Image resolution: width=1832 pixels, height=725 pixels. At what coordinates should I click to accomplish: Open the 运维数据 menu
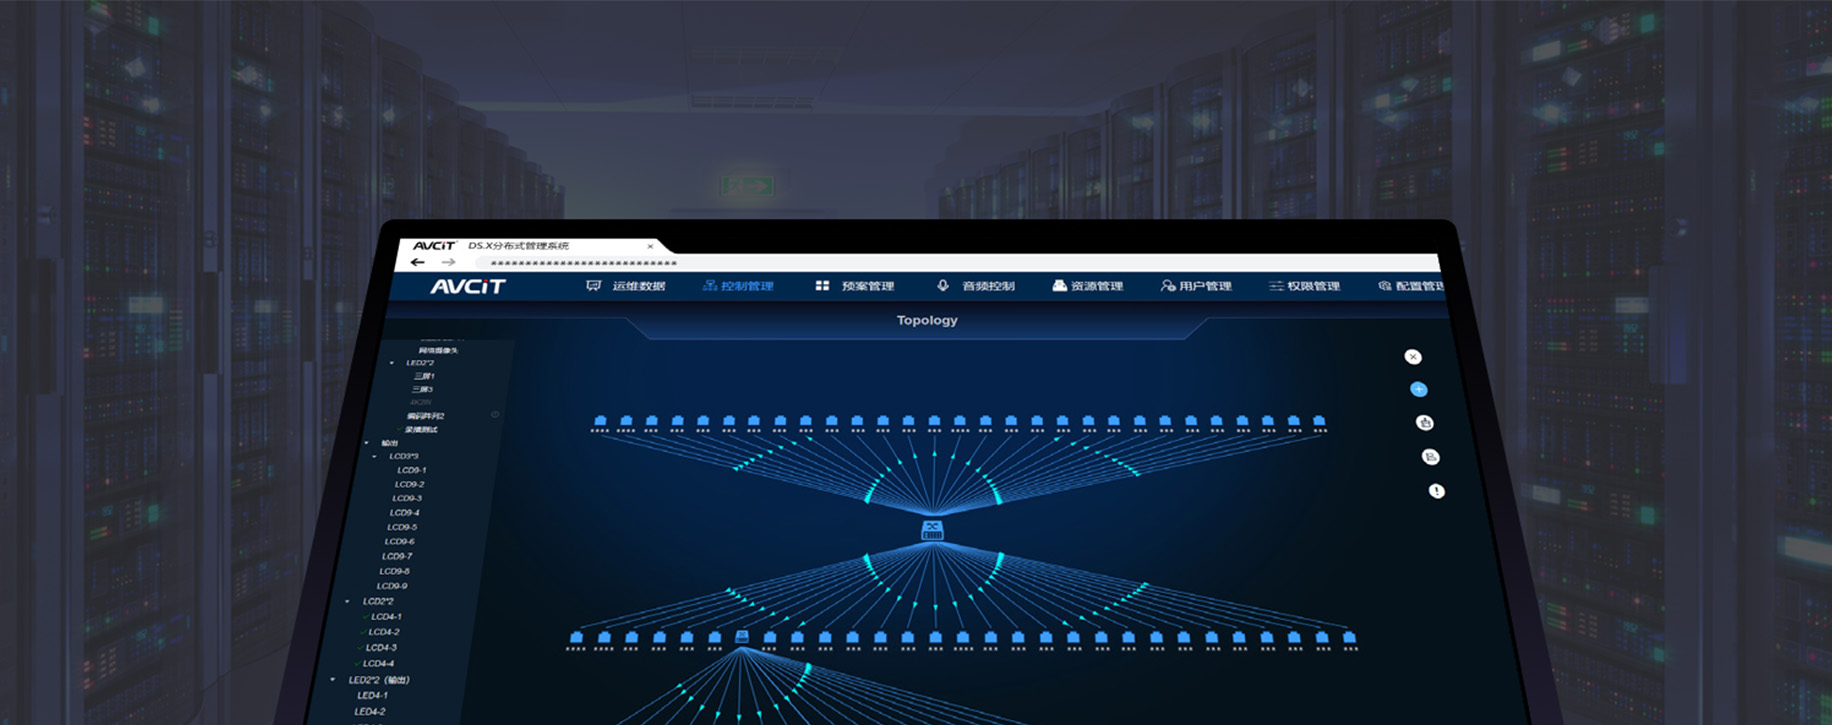click(626, 286)
